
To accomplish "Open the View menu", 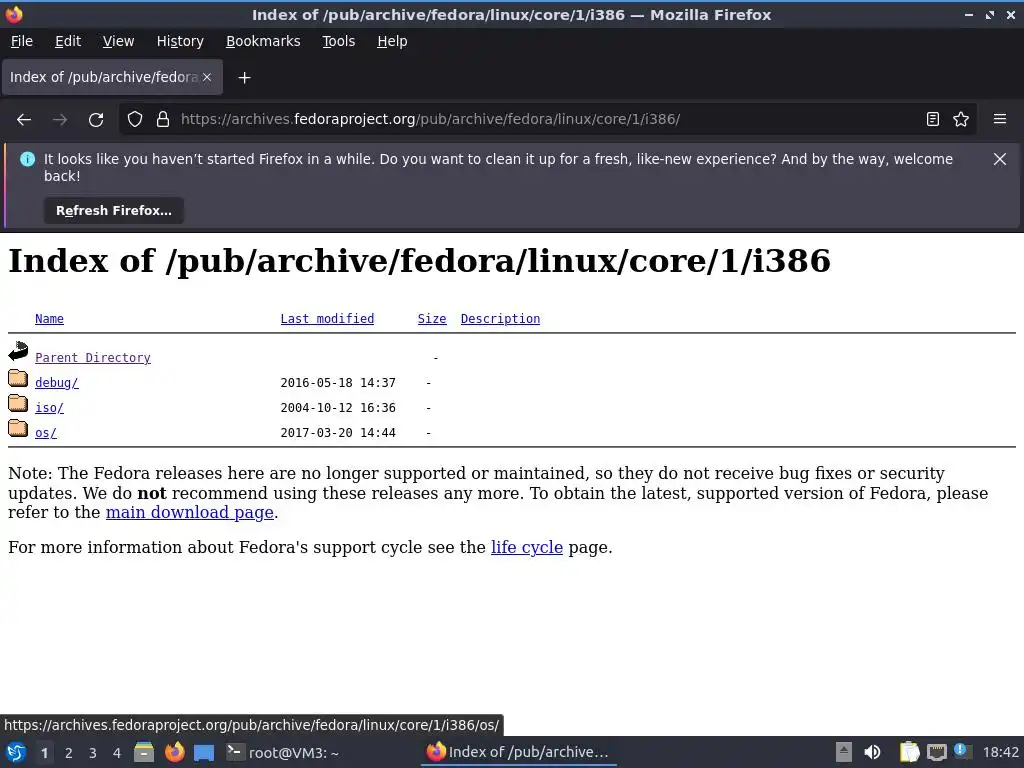I will pos(118,41).
